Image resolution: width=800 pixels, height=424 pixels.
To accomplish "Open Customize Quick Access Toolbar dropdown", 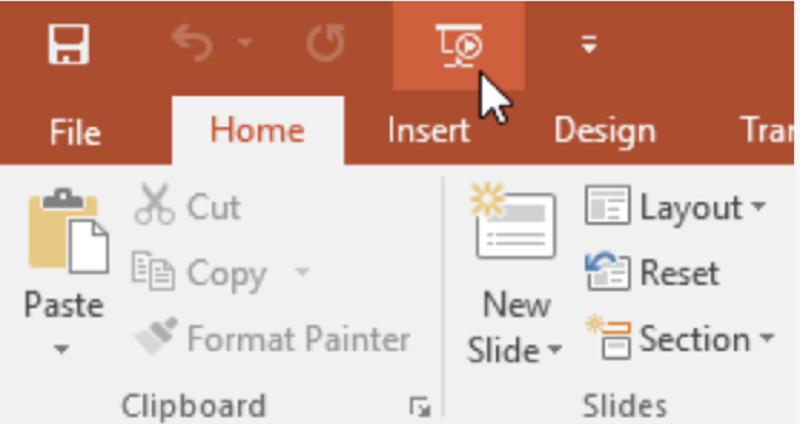I will pyautogui.click(x=589, y=44).
